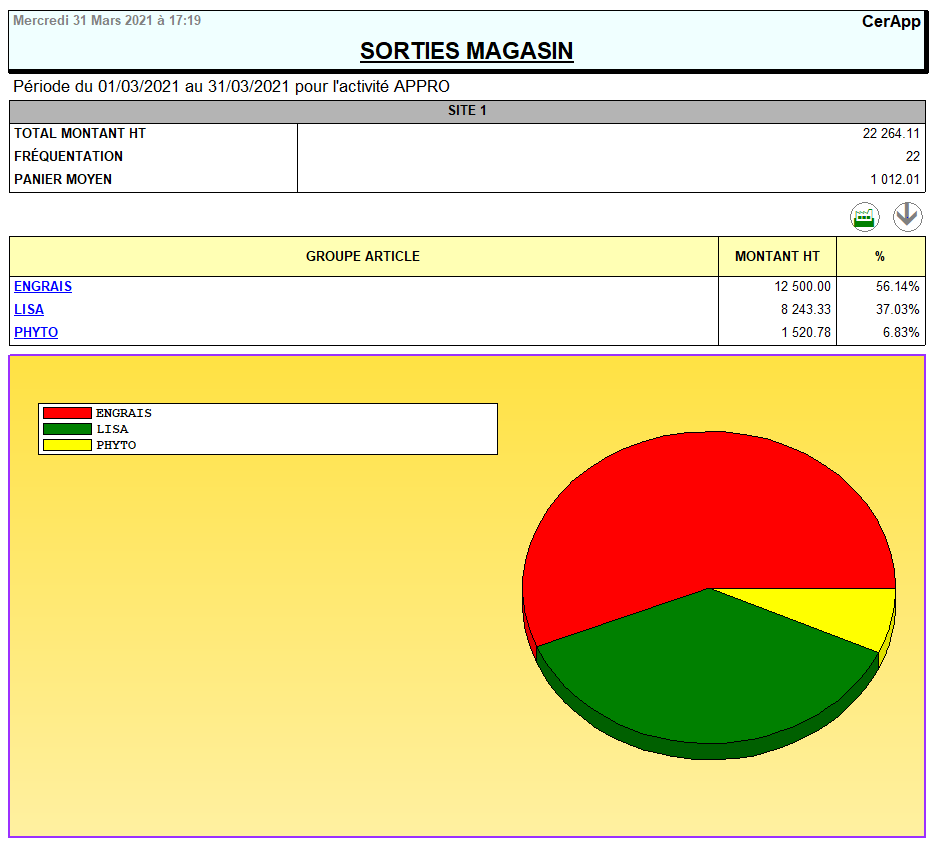Screen dimensions: 942x857
Task: Click the green factory site icon
Action: click(865, 216)
